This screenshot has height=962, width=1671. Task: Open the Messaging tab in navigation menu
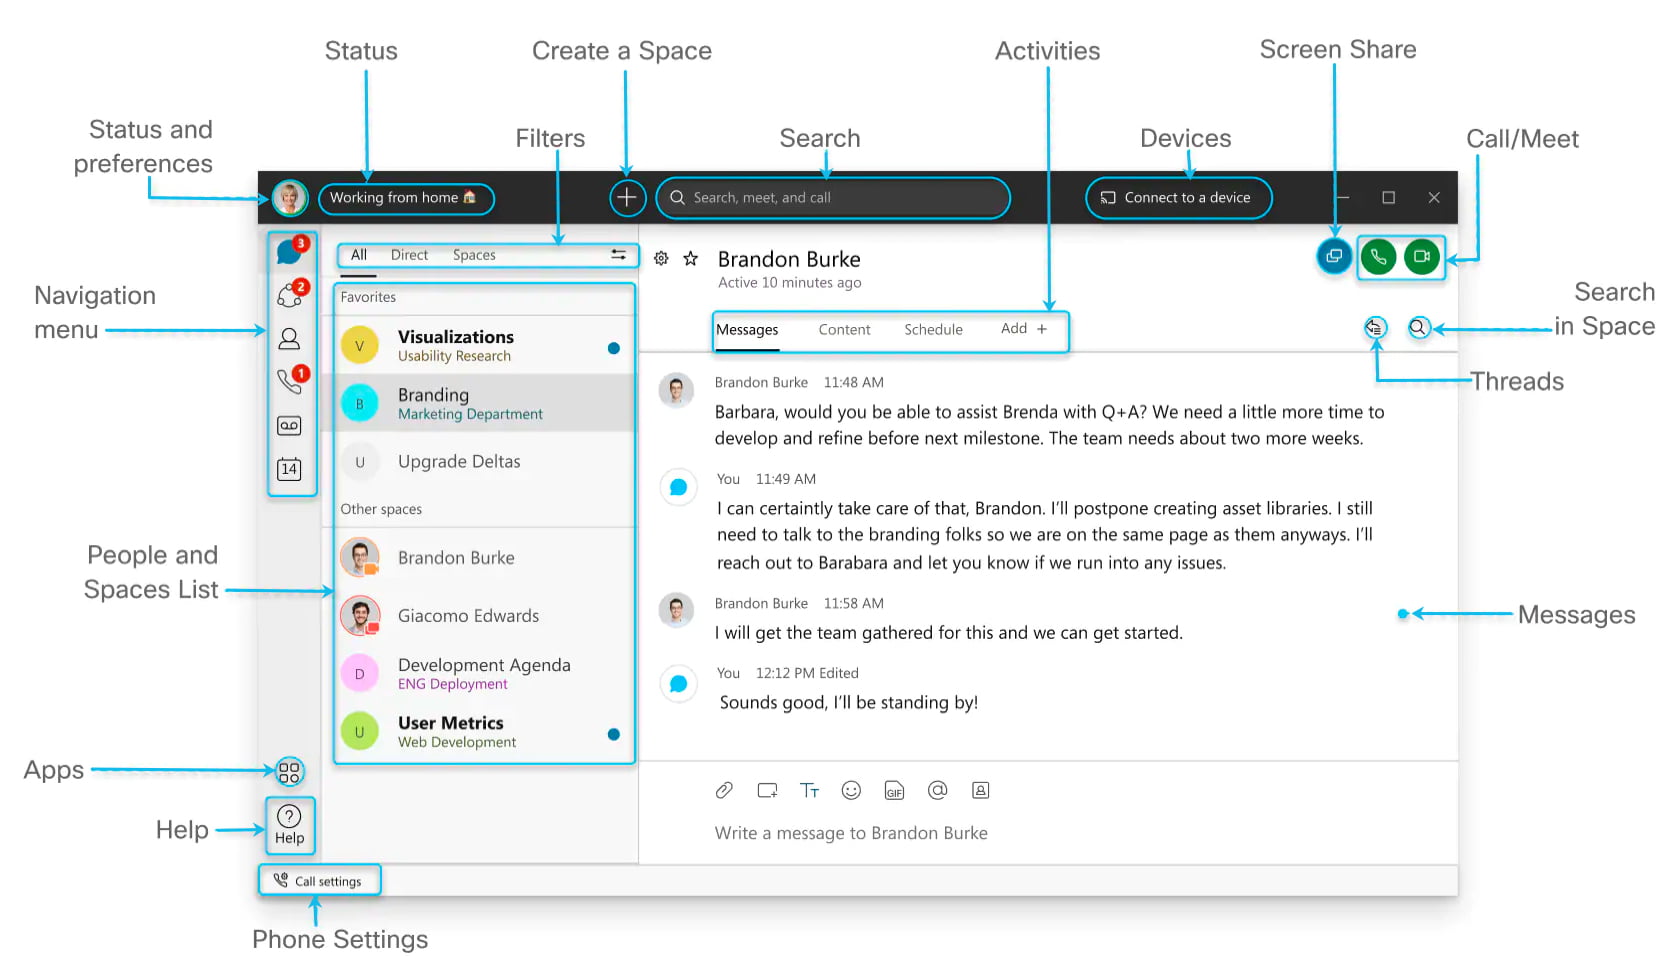[289, 252]
